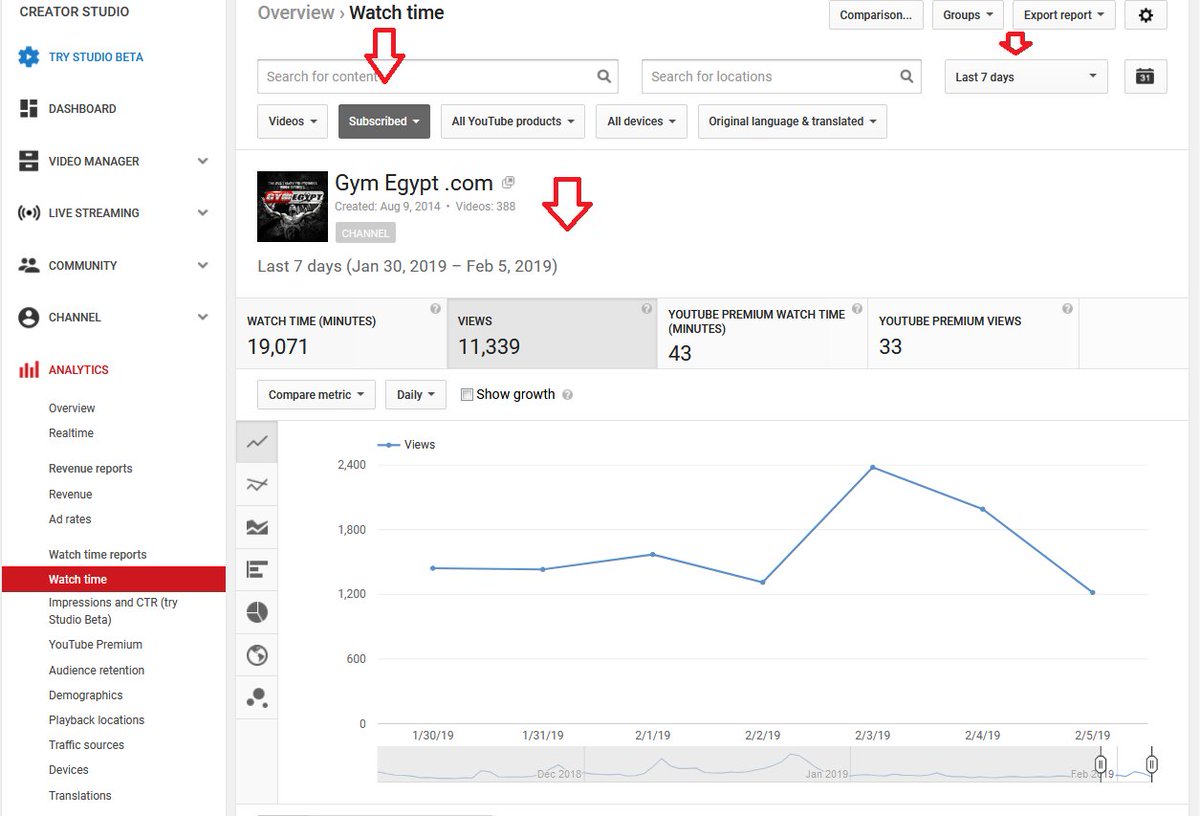Open the calendar date picker icon
The width and height of the screenshot is (1200, 816).
point(1146,77)
